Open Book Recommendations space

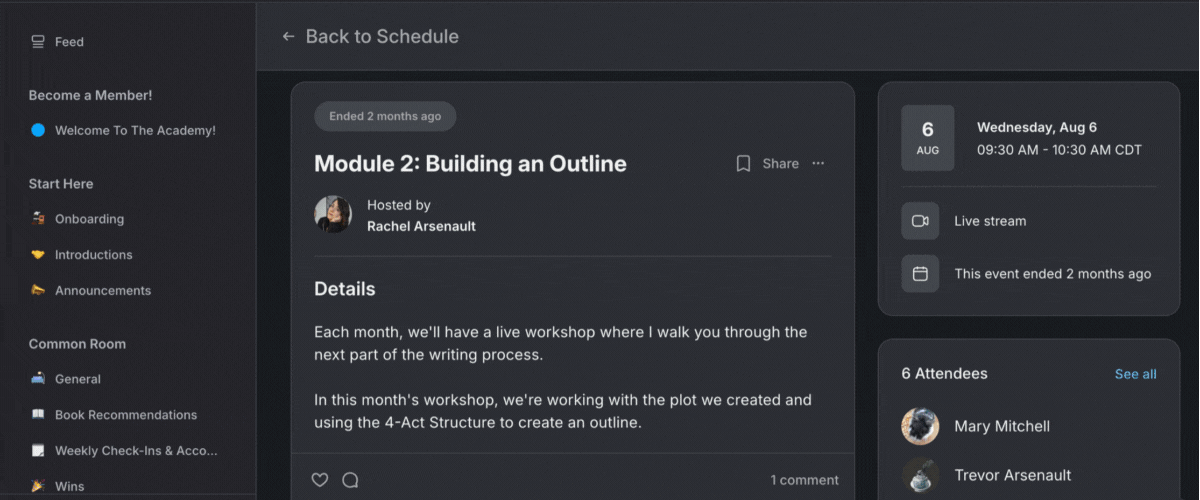coord(125,415)
